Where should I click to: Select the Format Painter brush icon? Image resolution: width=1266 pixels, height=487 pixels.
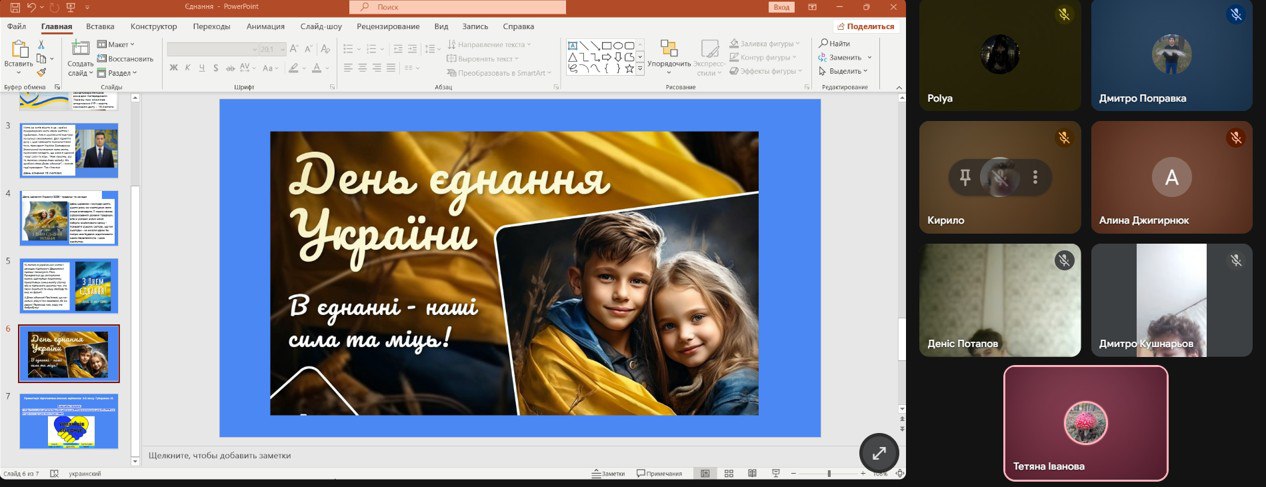[41, 71]
